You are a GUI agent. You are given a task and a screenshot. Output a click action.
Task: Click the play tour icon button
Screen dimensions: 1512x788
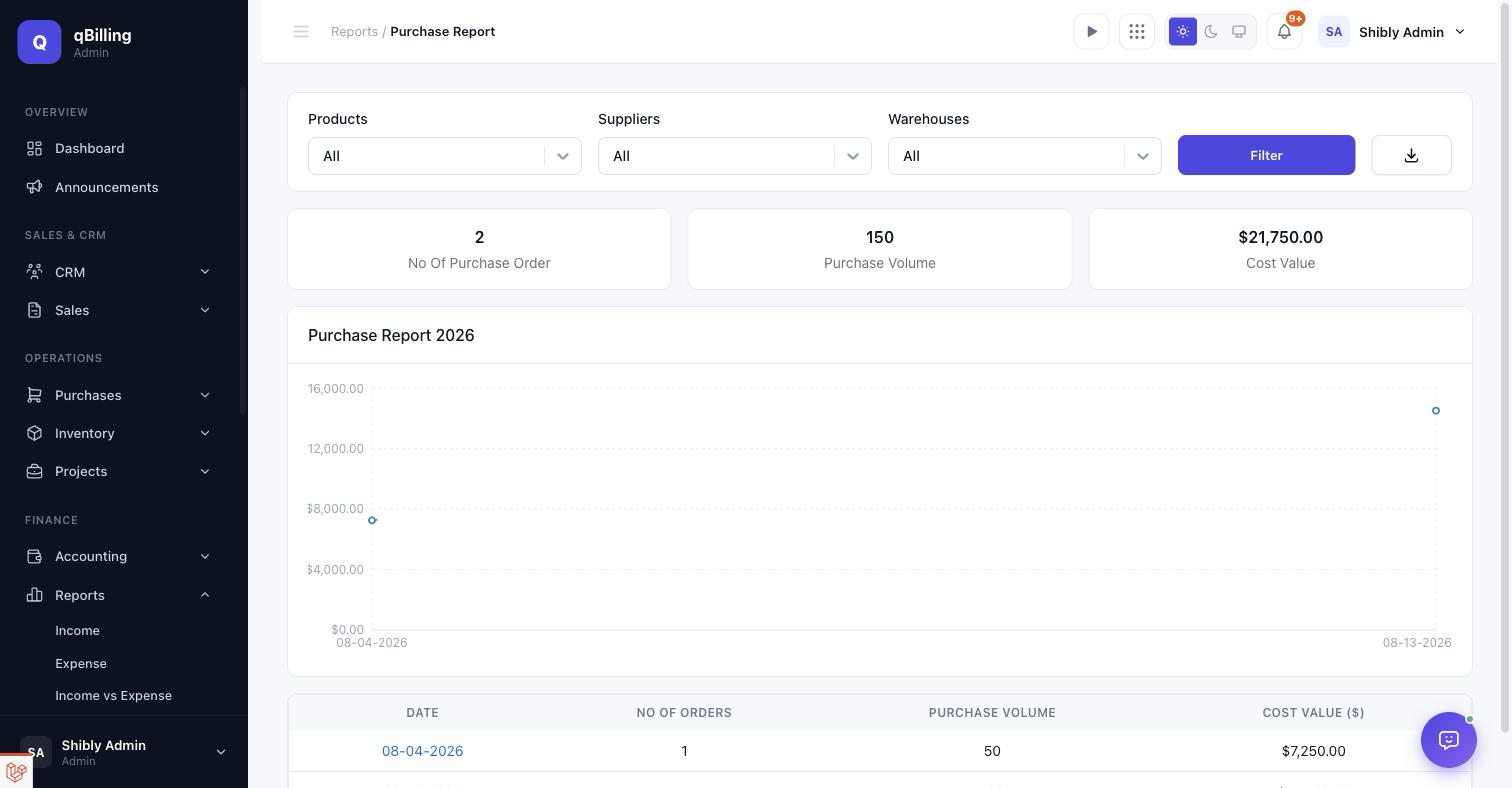tap(1091, 32)
